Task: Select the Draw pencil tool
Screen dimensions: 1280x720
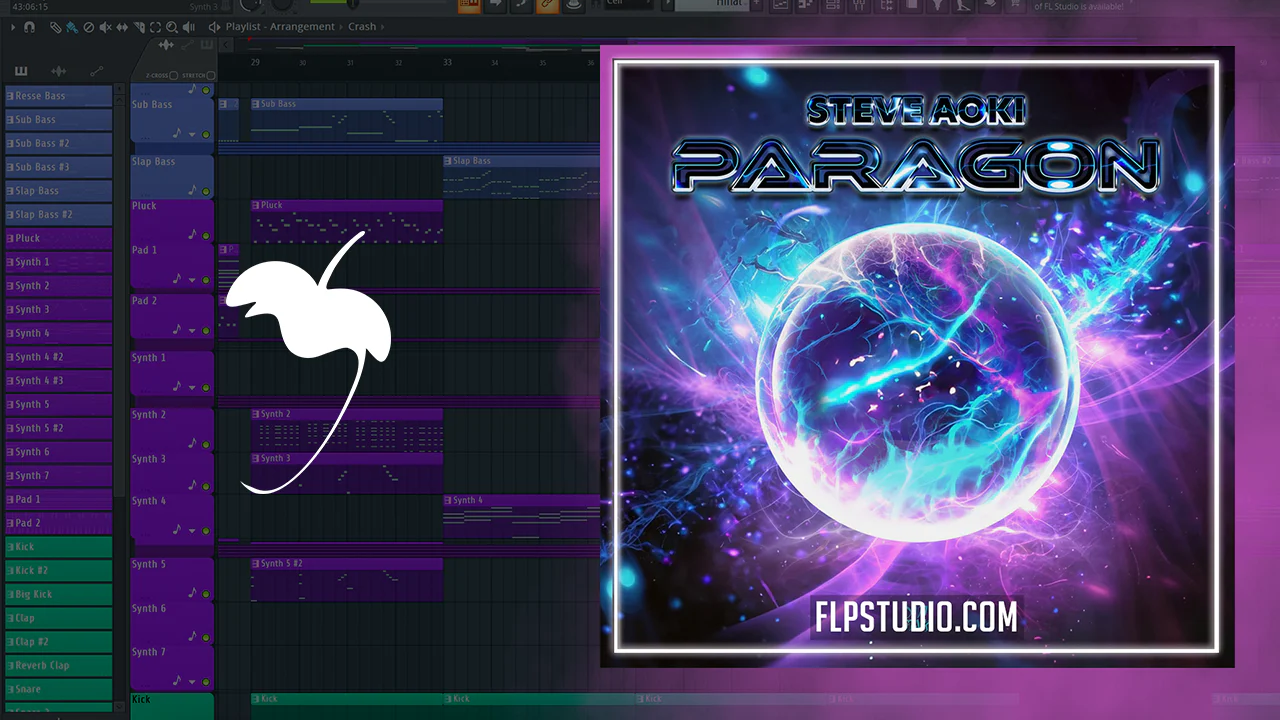Action: click(x=57, y=27)
